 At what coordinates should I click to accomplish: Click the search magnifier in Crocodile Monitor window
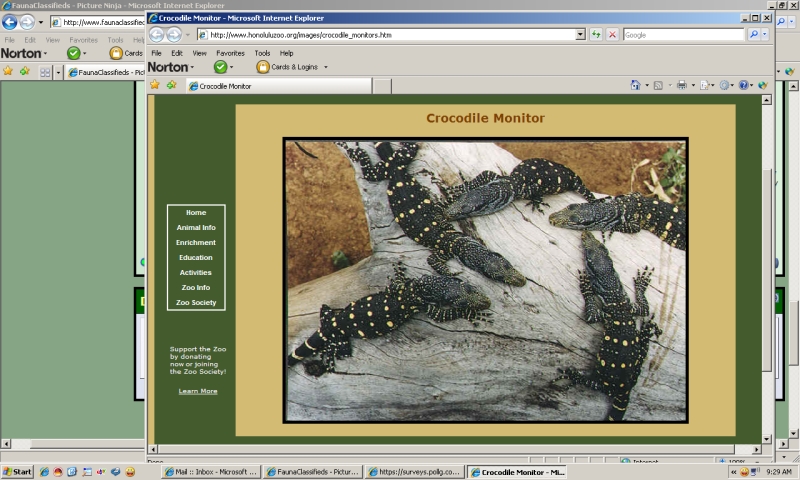[x=754, y=35]
